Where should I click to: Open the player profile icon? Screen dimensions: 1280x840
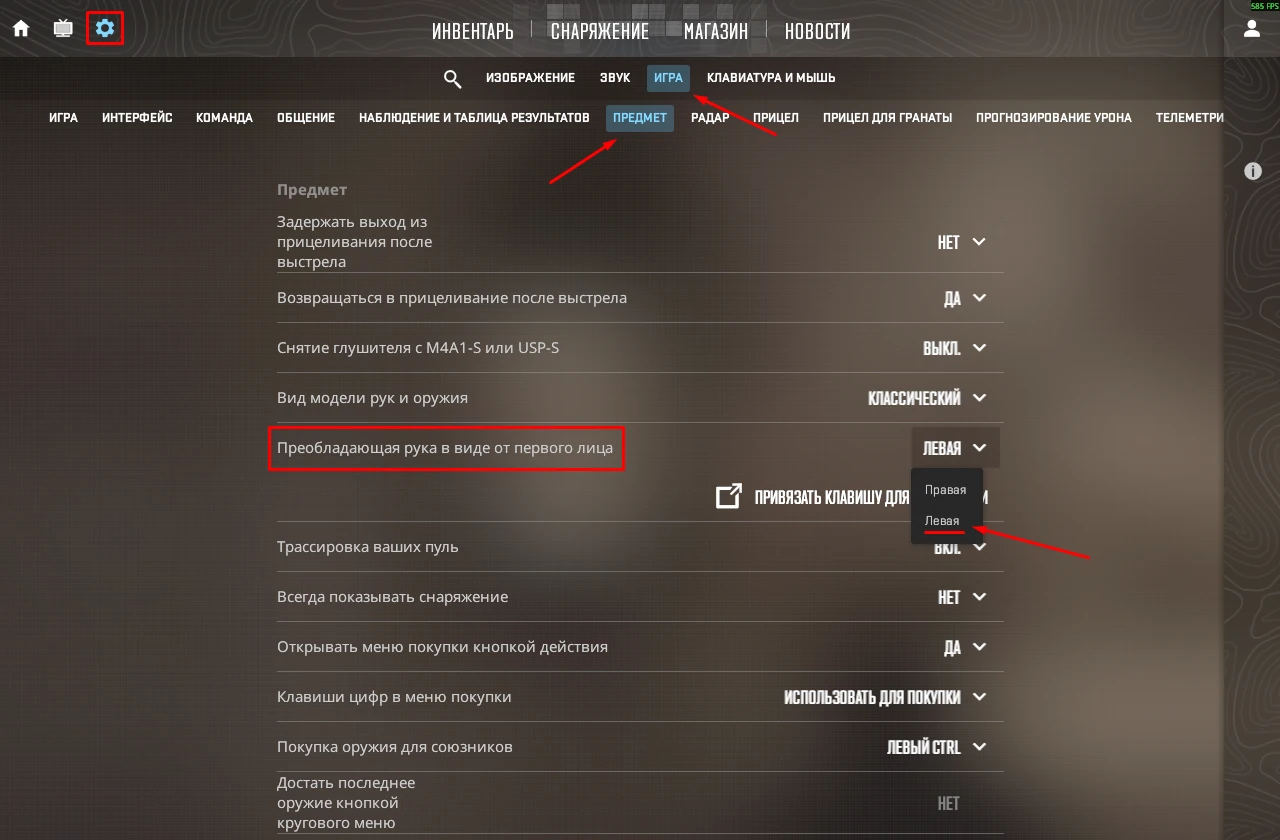(1251, 29)
